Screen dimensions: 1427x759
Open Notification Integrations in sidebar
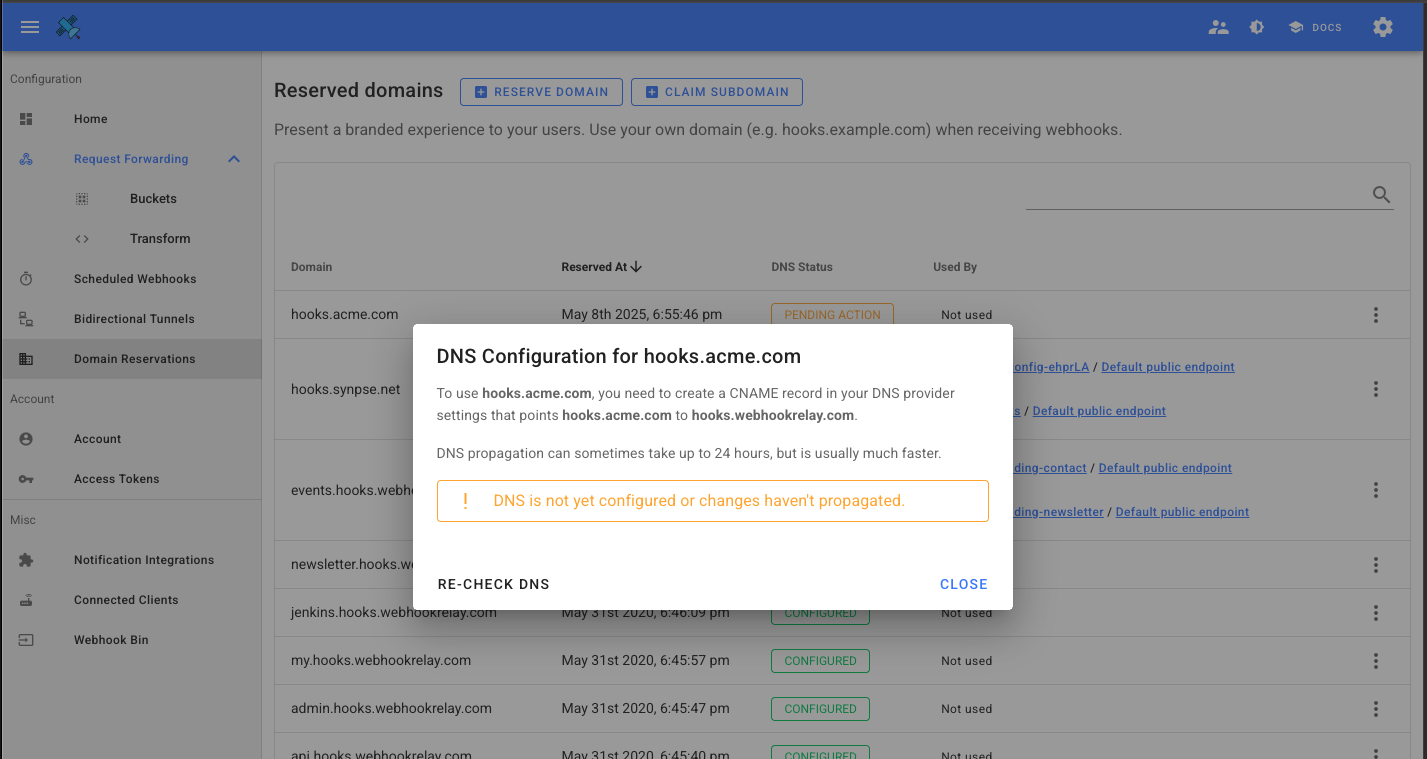143,560
